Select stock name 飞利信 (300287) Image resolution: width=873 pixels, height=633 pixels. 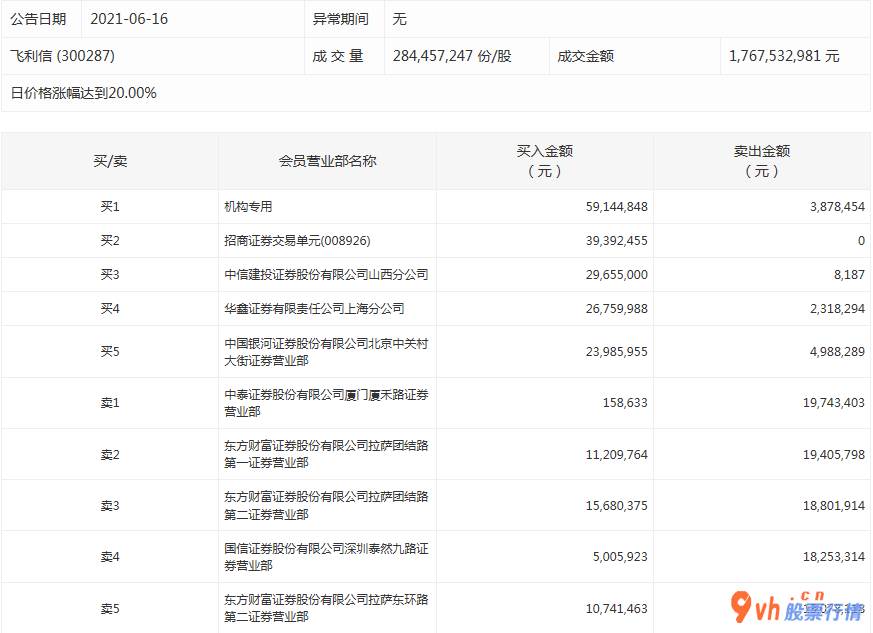[62, 56]
